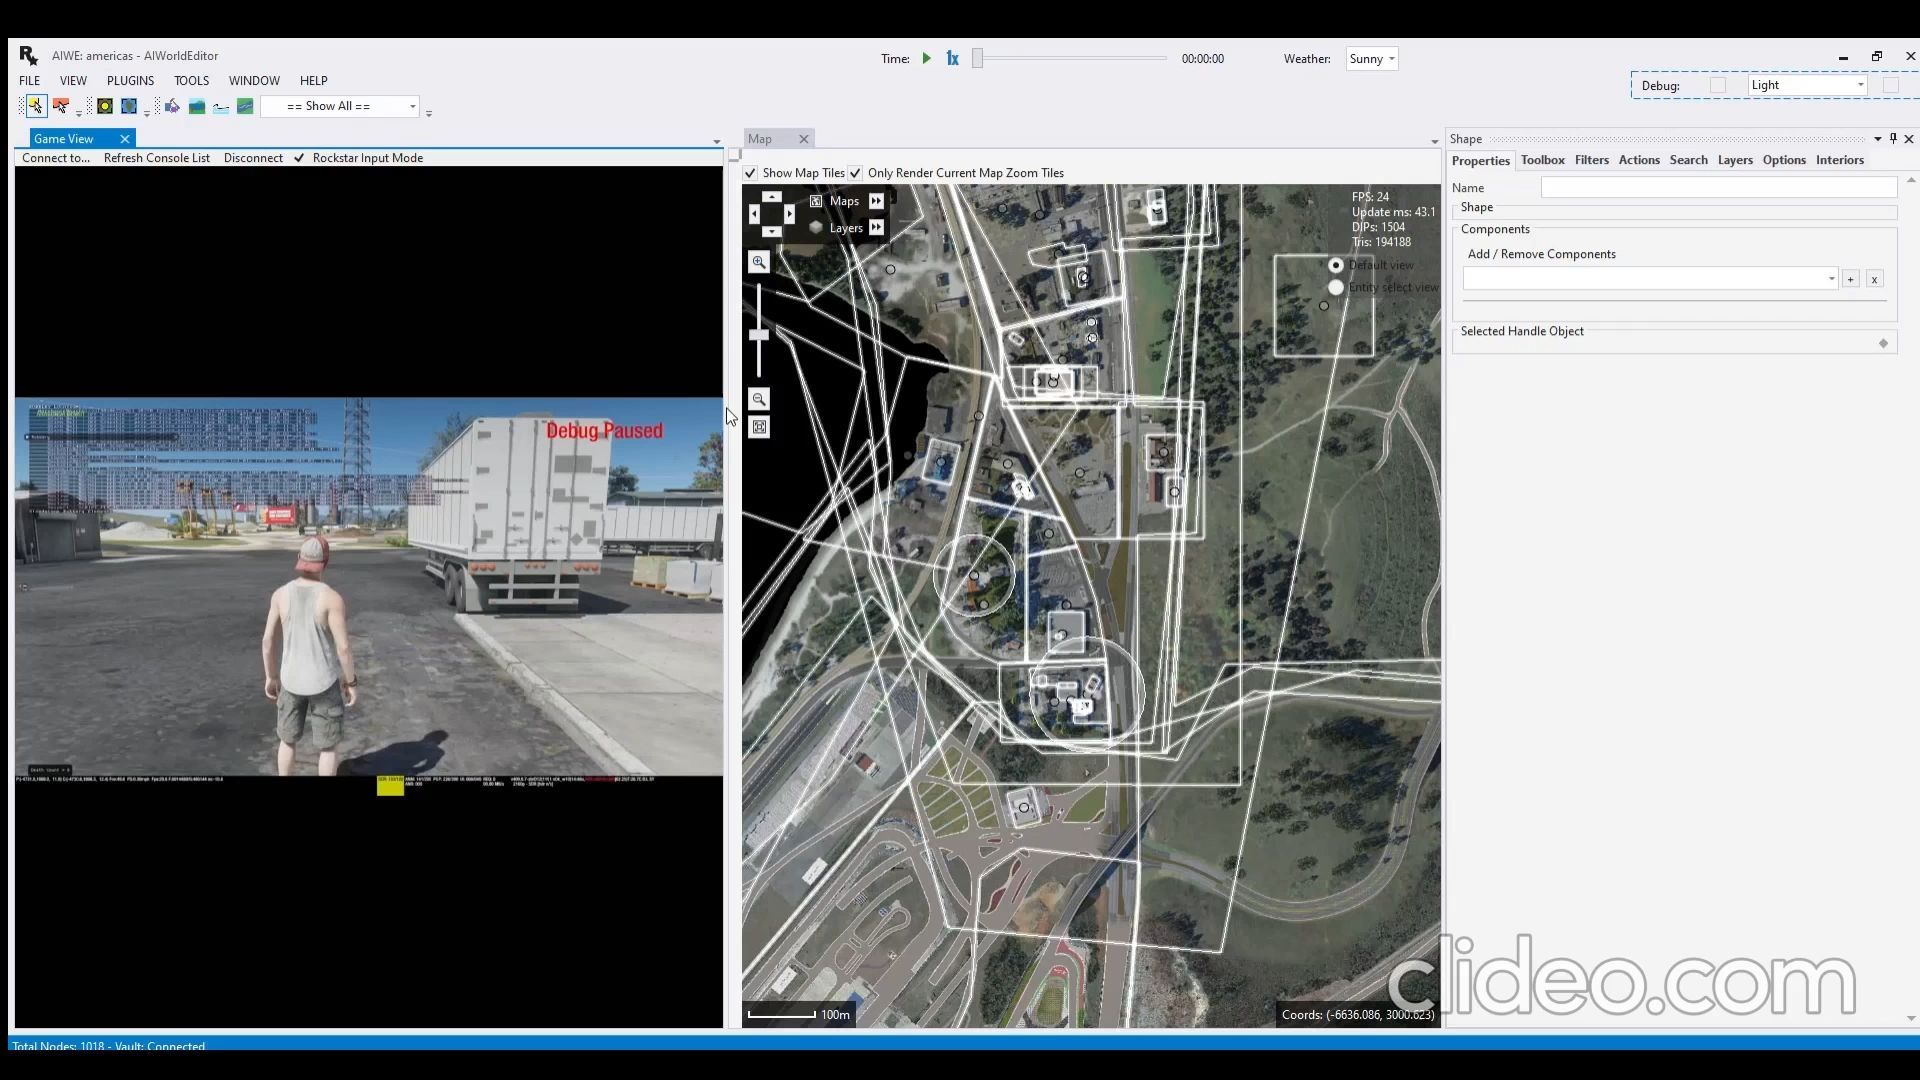Zoom out on the map
The width and height of the screenshot is (1920, 1080).
click(759, 399)
